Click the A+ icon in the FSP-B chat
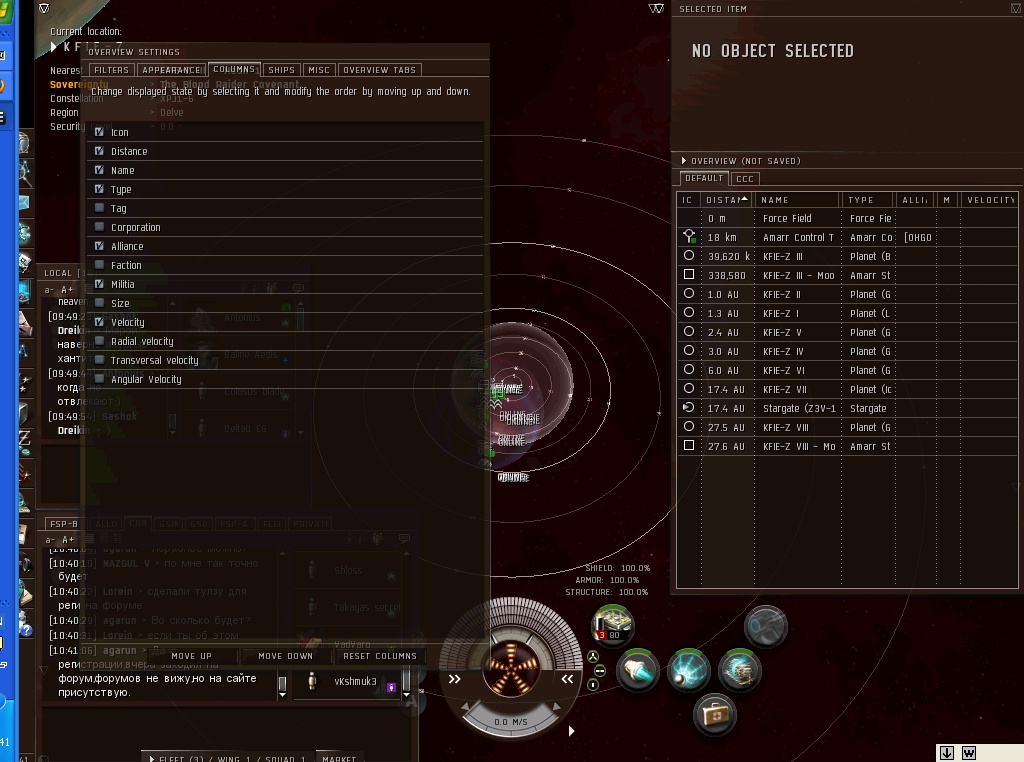1024x762 pixels. click(68, 540)
